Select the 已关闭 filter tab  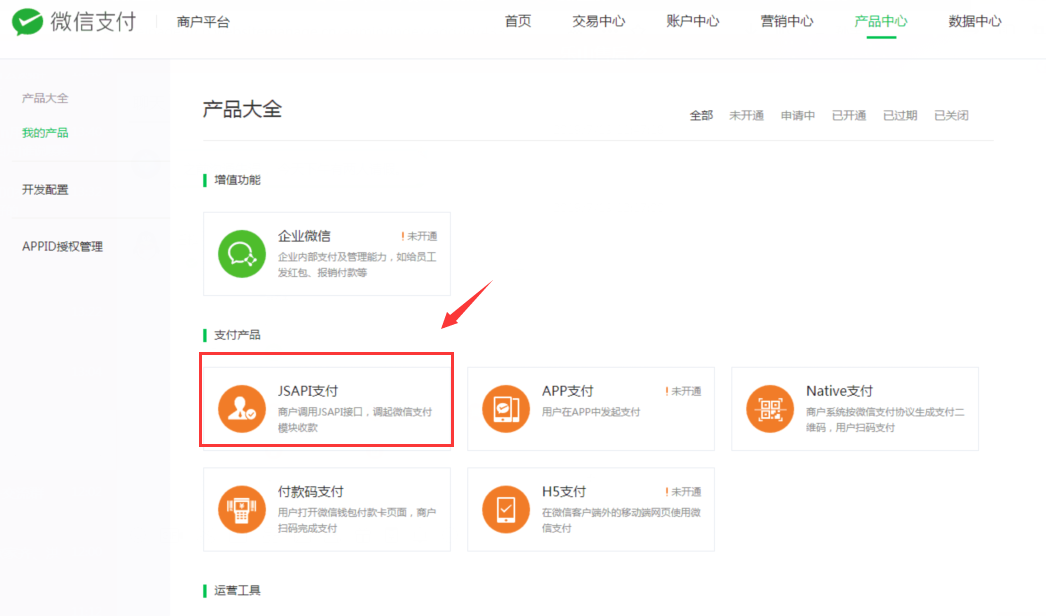point(950,116)
